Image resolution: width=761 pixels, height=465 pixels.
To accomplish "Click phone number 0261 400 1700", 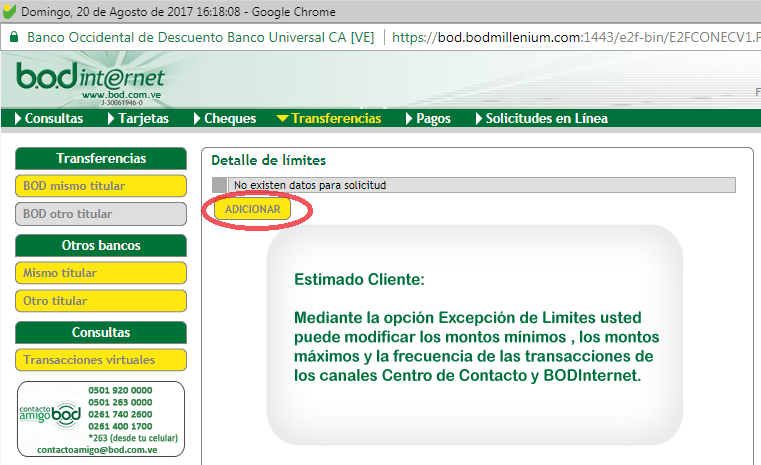I will tap(120, 426).
